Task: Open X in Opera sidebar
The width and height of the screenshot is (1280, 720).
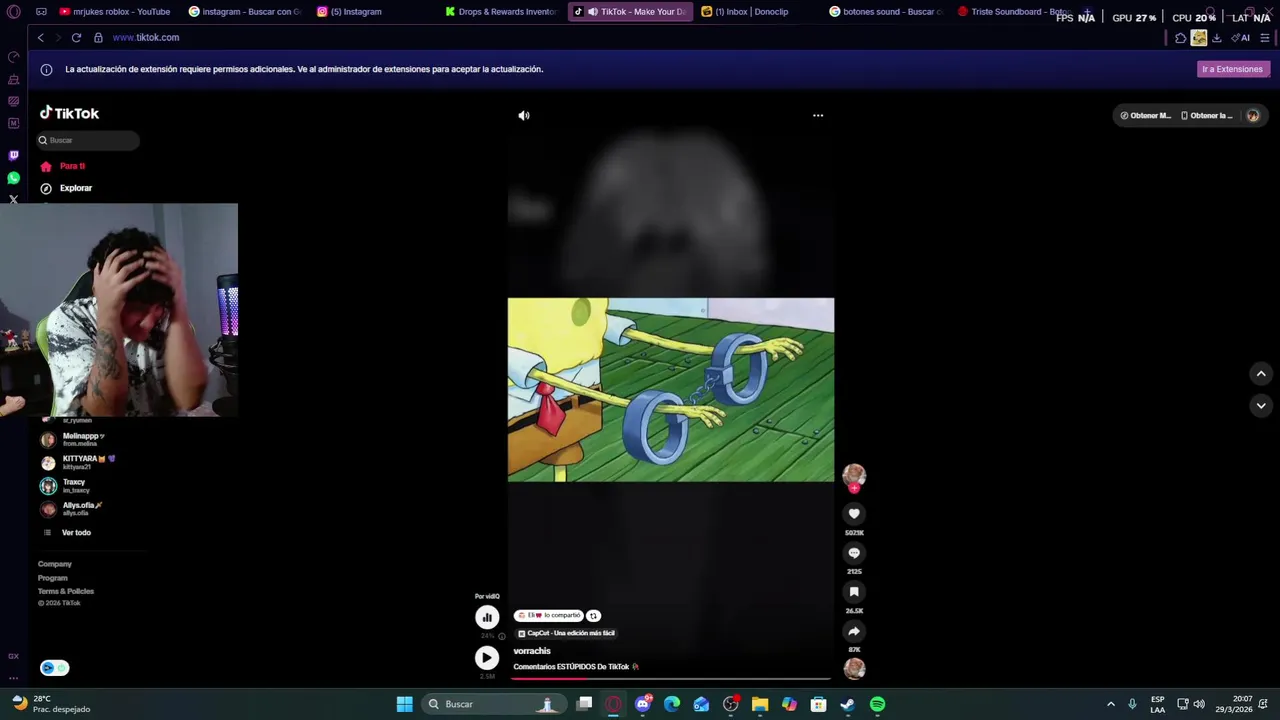Action: click(13, 200)
